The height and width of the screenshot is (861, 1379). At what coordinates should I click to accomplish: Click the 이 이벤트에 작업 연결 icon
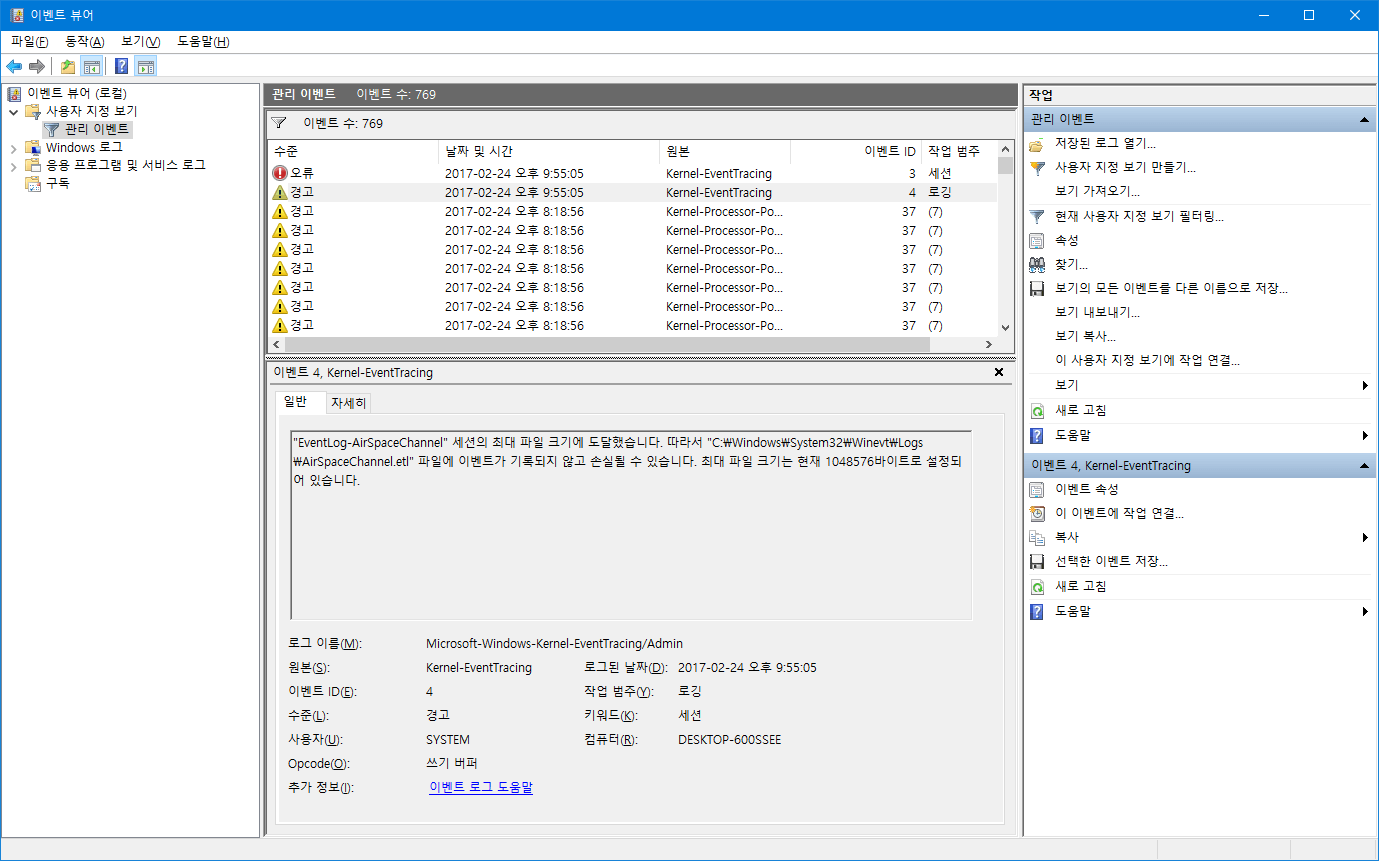coord(1037,514)
